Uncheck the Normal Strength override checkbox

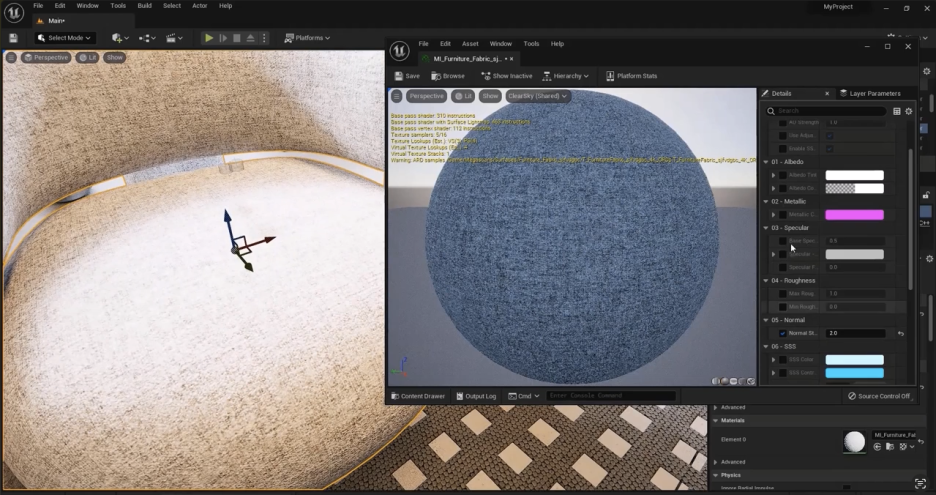pyautogui.click(x=783, y=333)
